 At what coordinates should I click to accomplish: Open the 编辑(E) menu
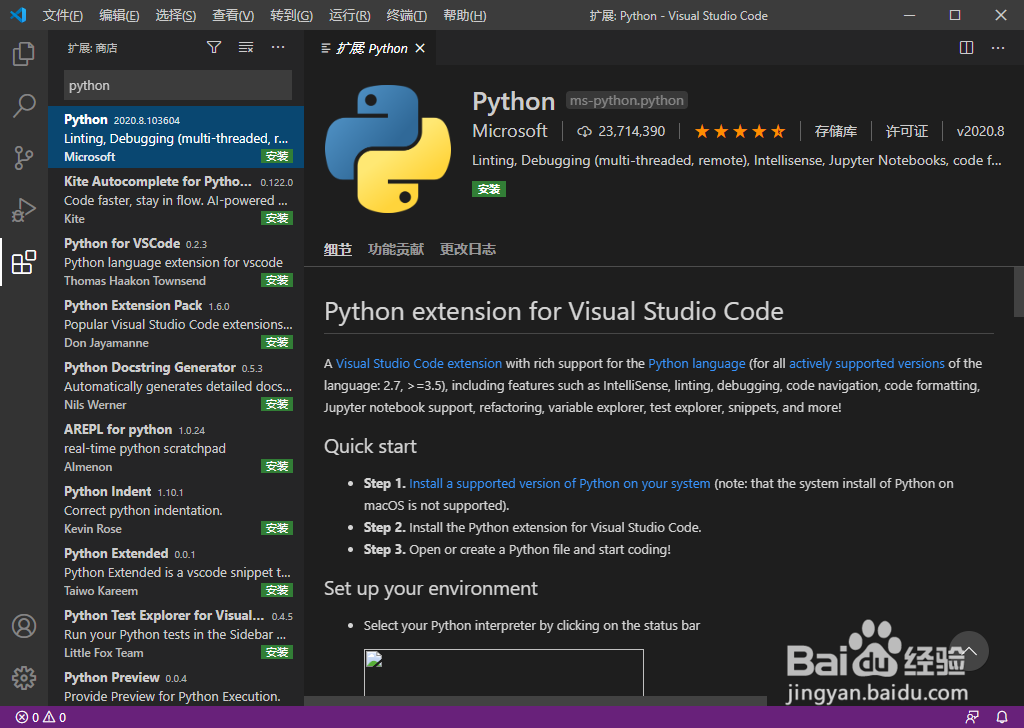(x=119, y=16)
